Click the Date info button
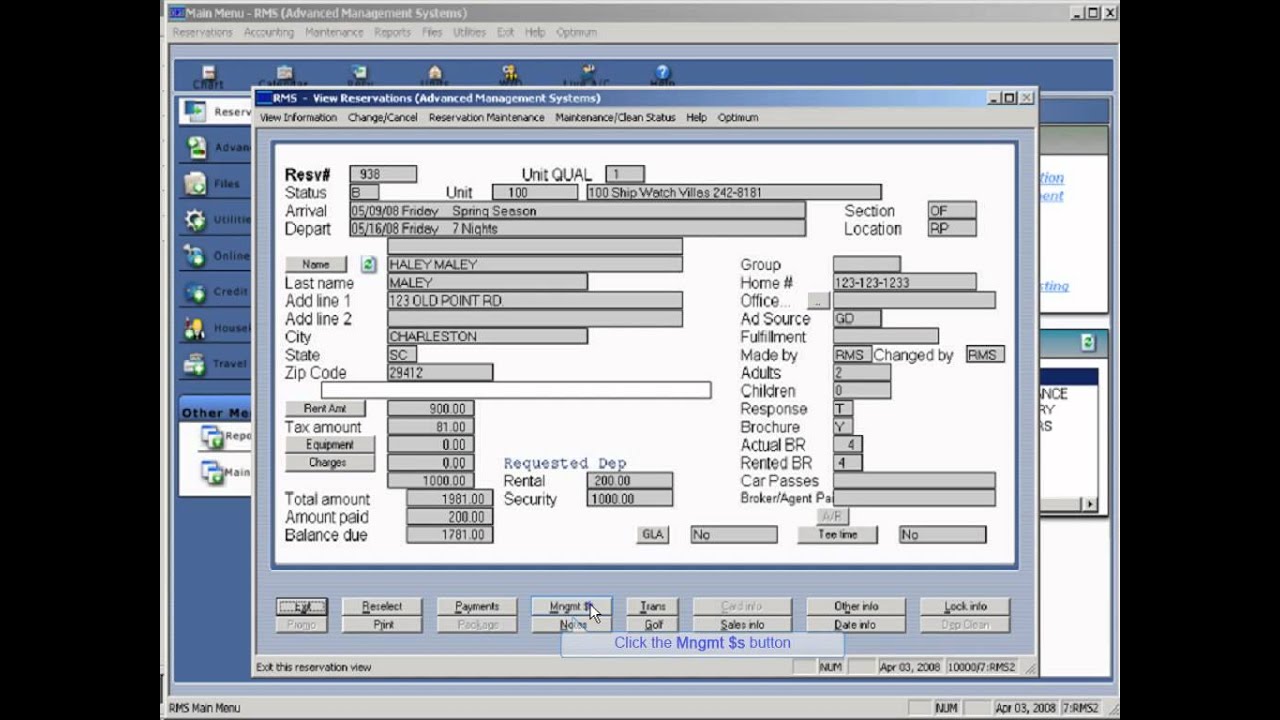 (x=856, y=624)
